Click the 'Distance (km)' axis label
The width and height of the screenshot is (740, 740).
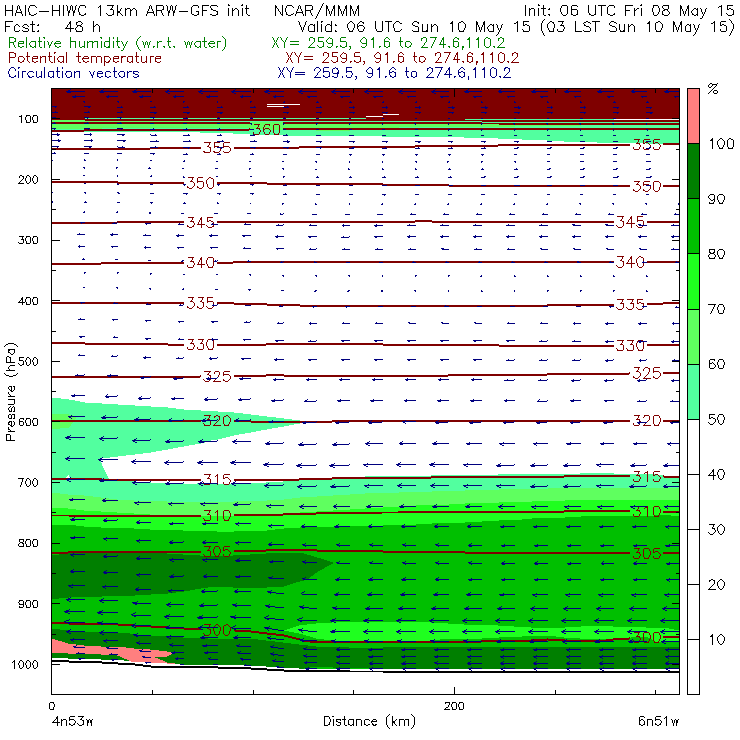(x=370, y=721)
